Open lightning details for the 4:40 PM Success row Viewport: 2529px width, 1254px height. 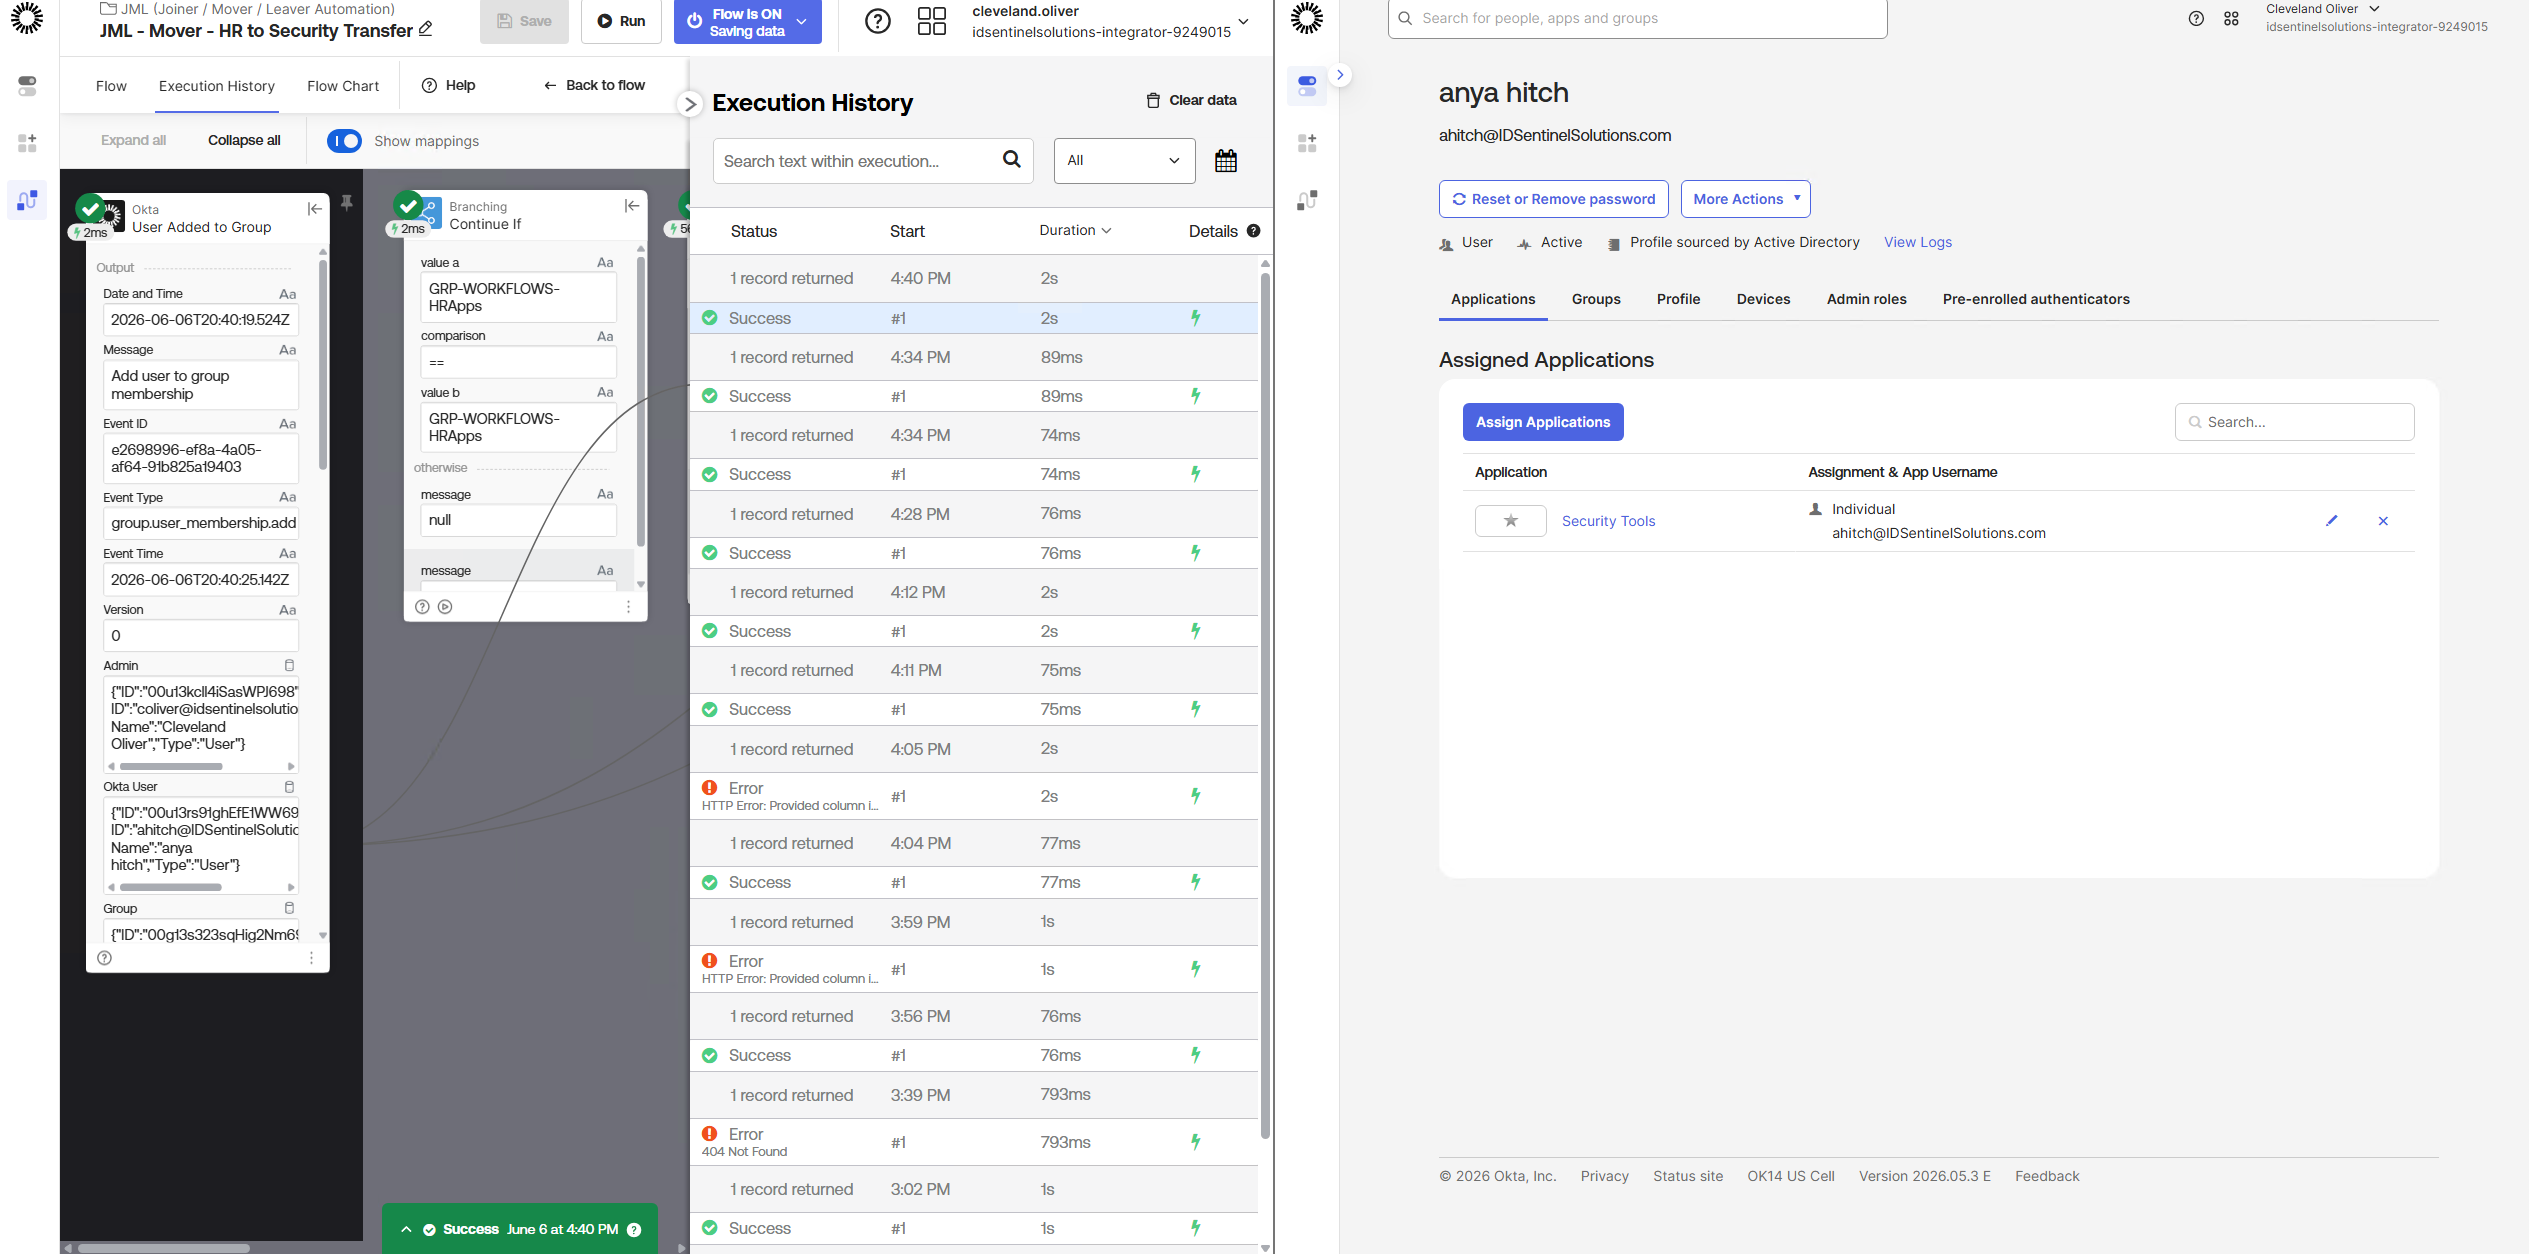pos(1195,318)
